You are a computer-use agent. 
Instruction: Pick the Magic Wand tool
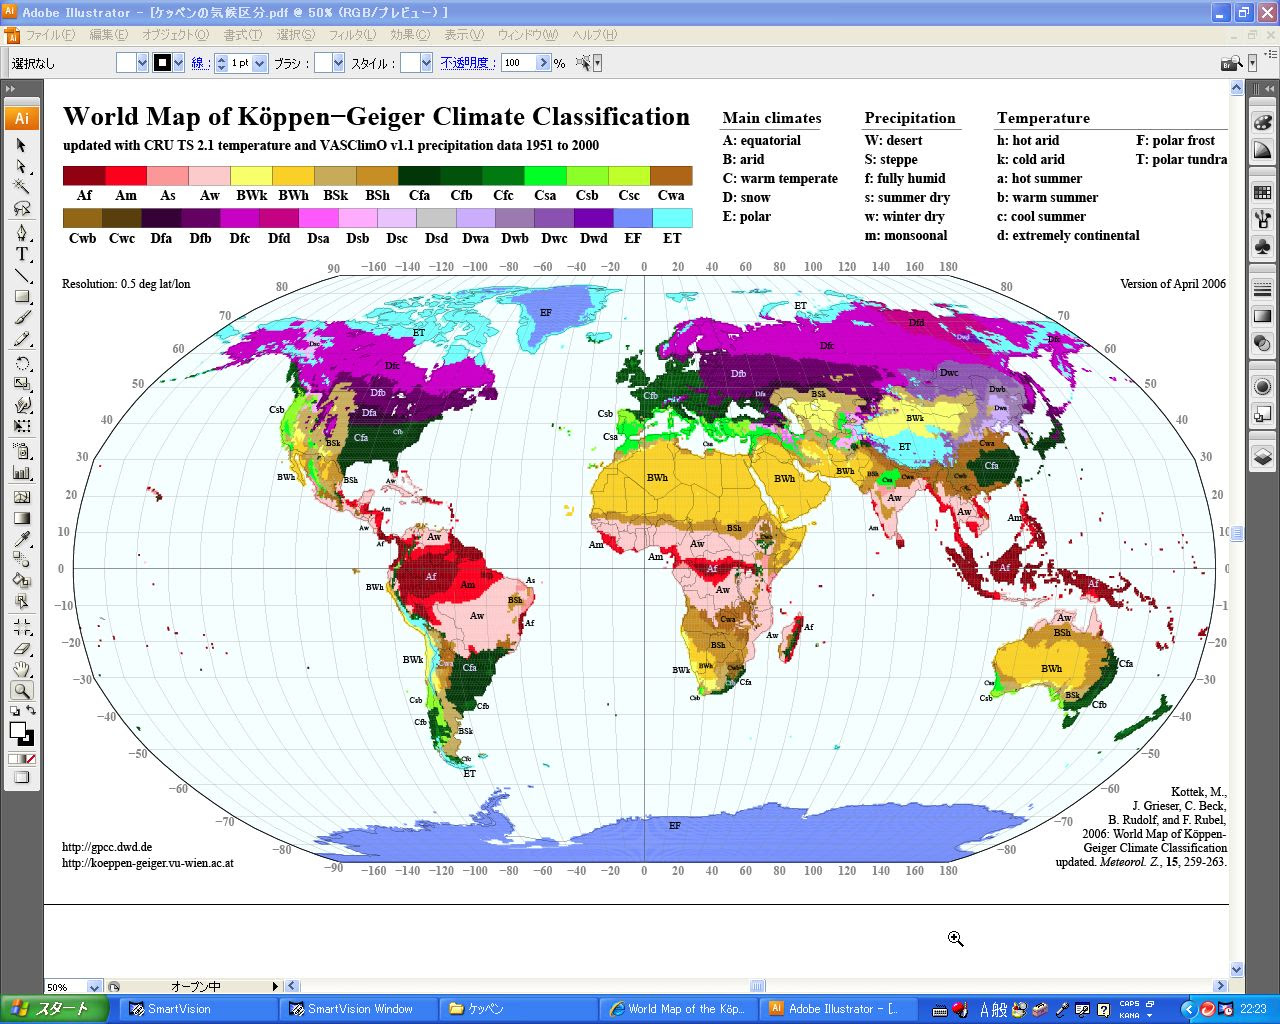(x=22, y=187)
